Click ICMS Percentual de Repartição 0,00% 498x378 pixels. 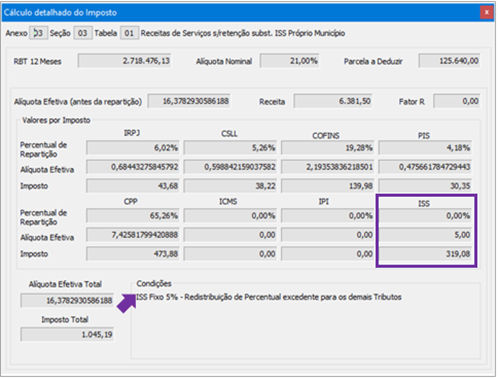coord(230,216)
